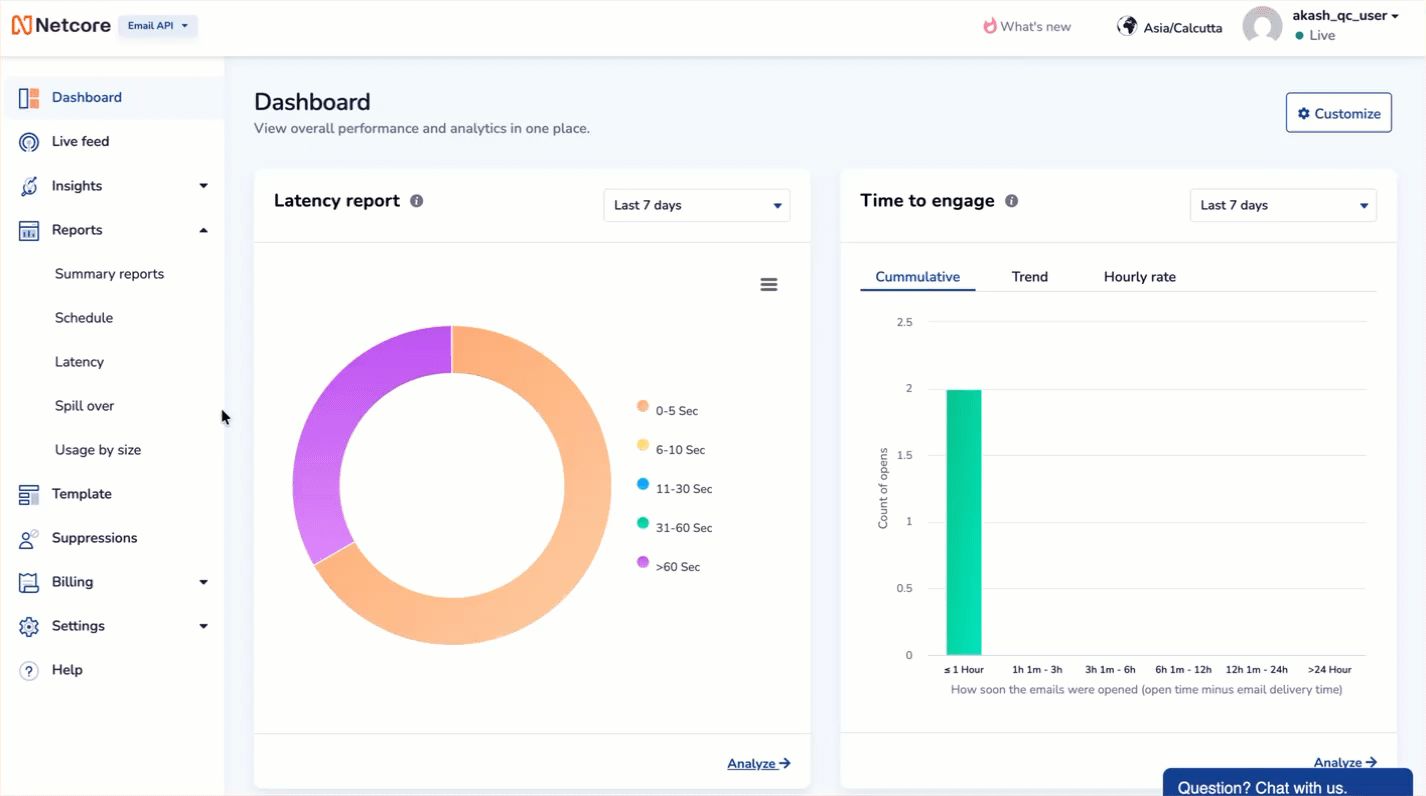
Task: Click the Netcore logo
Action: pyautogui.click(x=61, y=26)
